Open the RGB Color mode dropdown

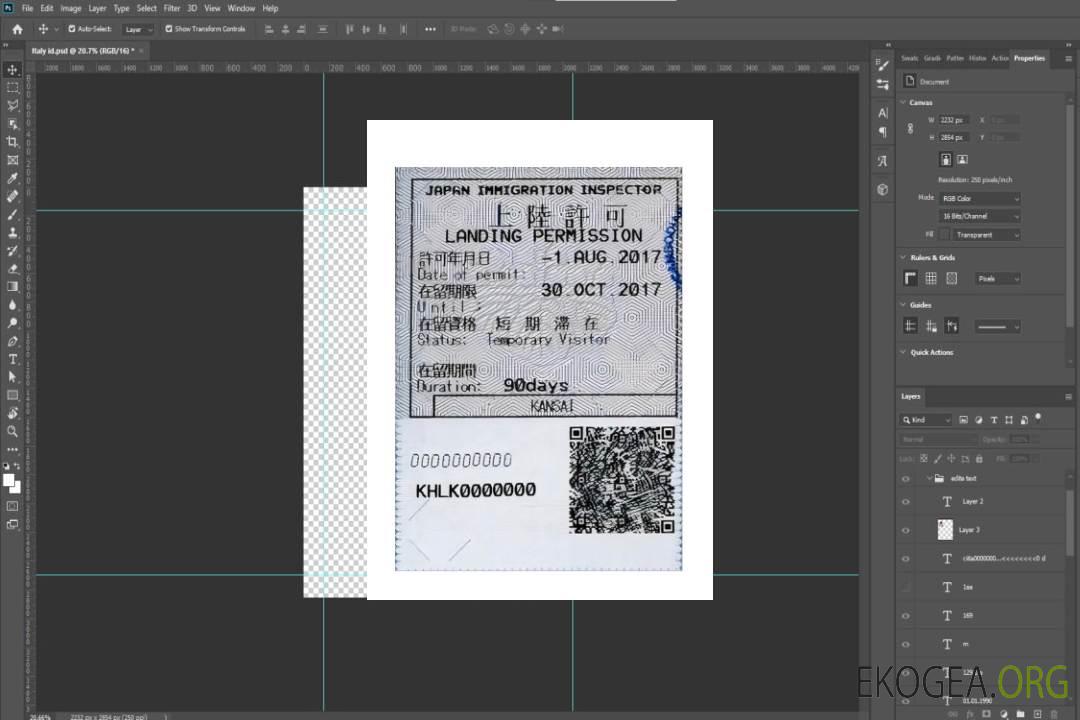click(979, 198)
